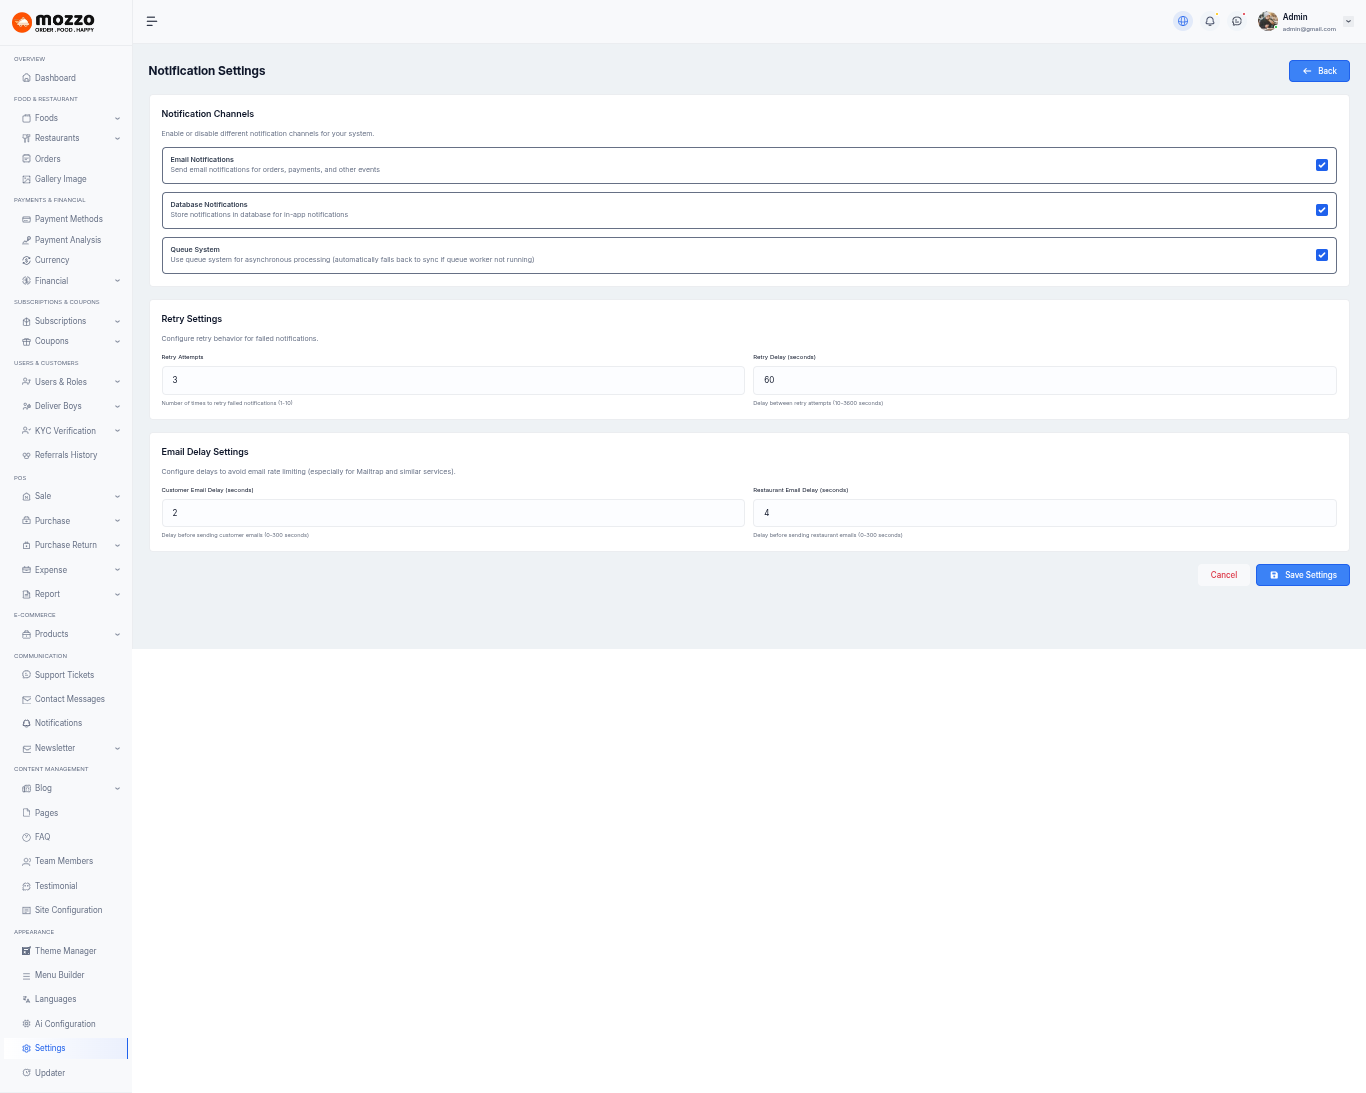
Task: Click the Mozzo logo
Action: click(x=54, y=22)
